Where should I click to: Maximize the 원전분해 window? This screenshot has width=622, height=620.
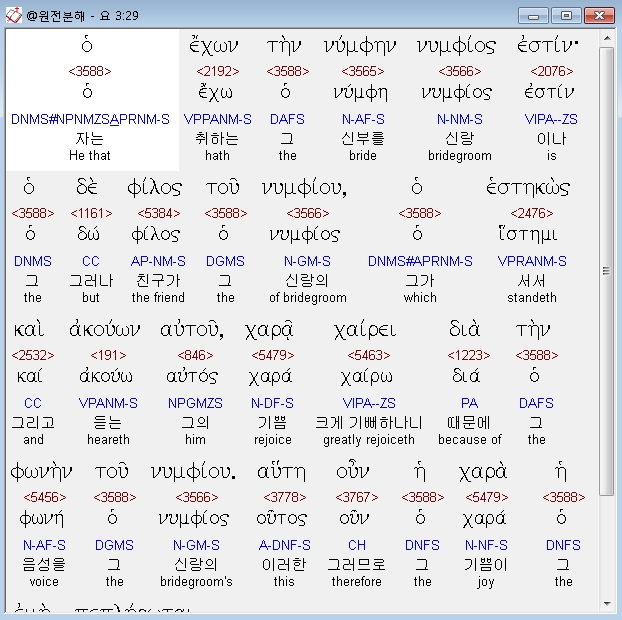566,16
